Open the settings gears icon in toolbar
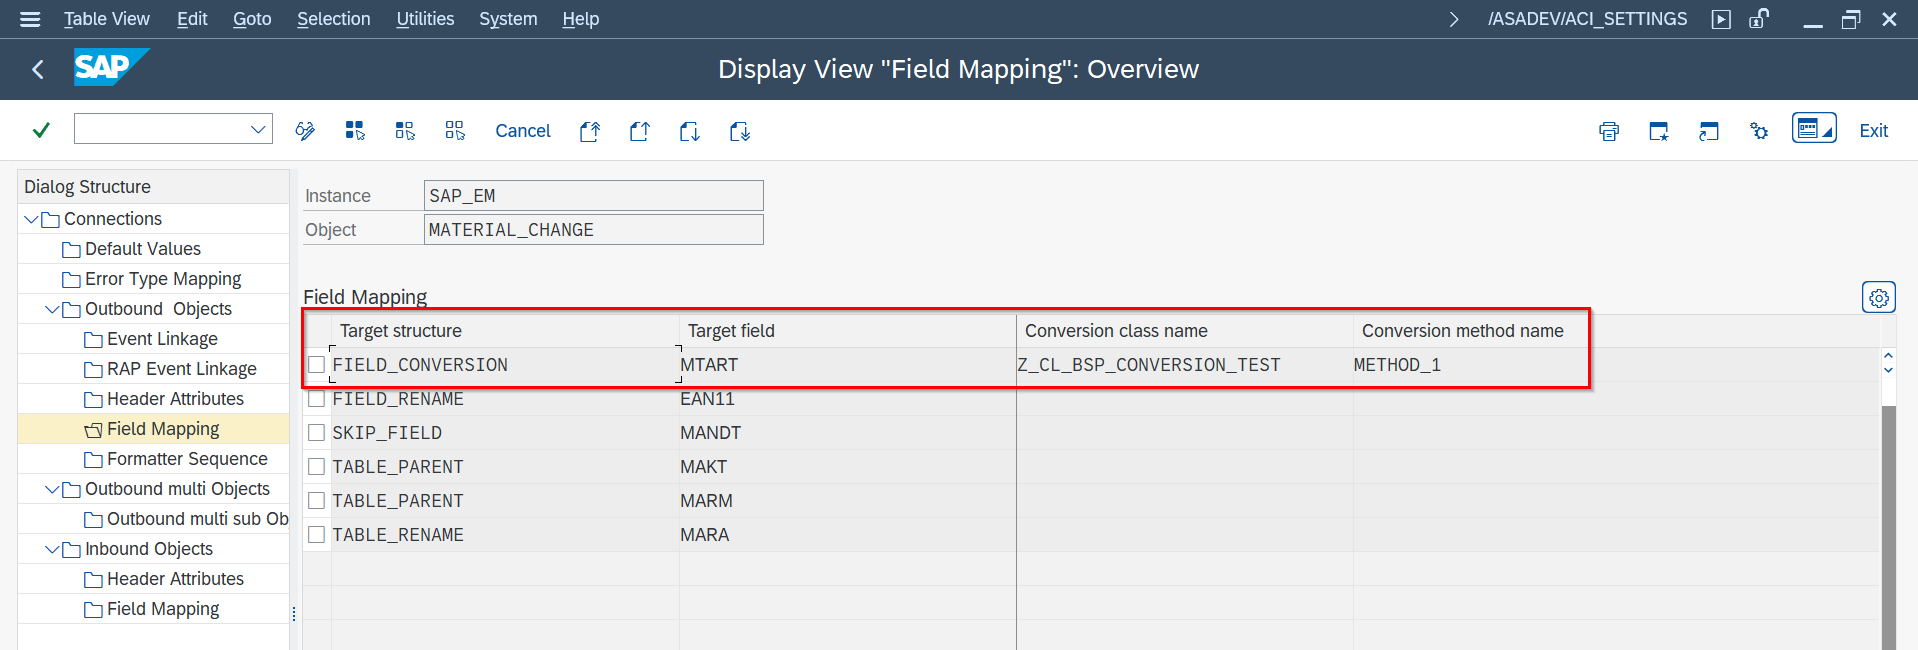 [1759, 131]
